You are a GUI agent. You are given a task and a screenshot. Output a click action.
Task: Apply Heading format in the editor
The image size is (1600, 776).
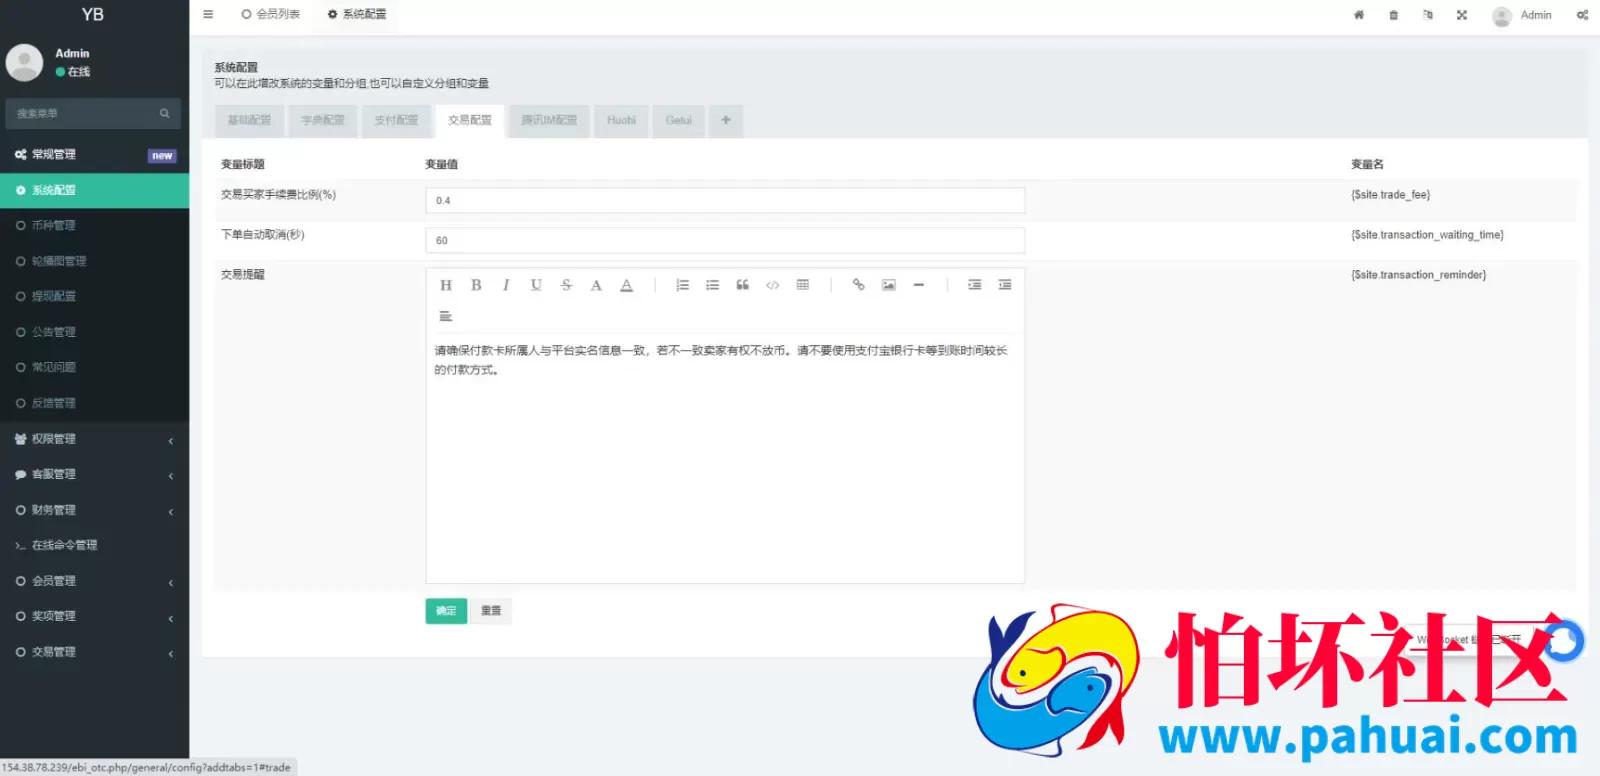(446, 285)
